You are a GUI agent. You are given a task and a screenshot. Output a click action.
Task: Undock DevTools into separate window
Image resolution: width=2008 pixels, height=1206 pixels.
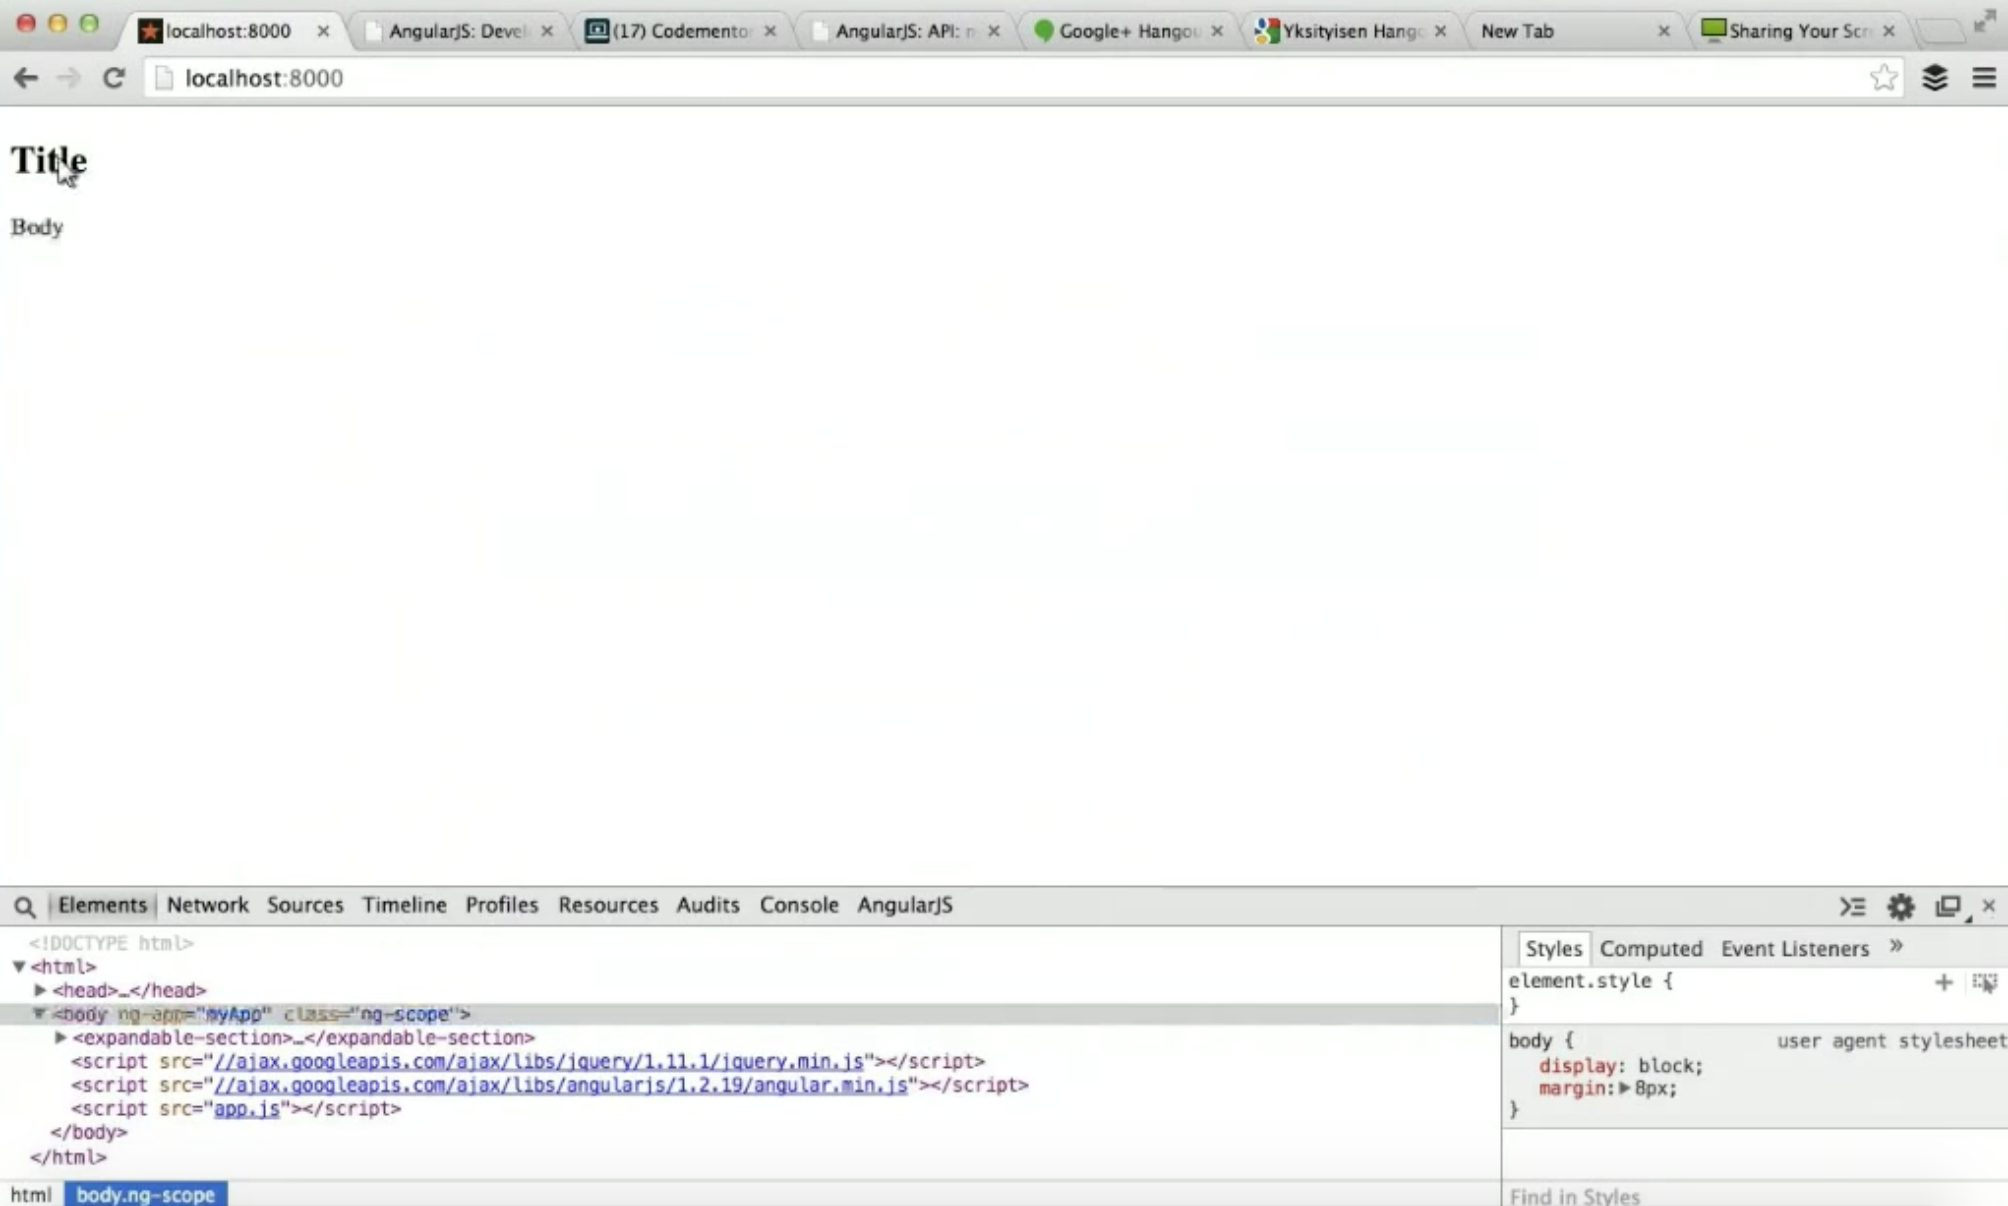point(1947,906)
